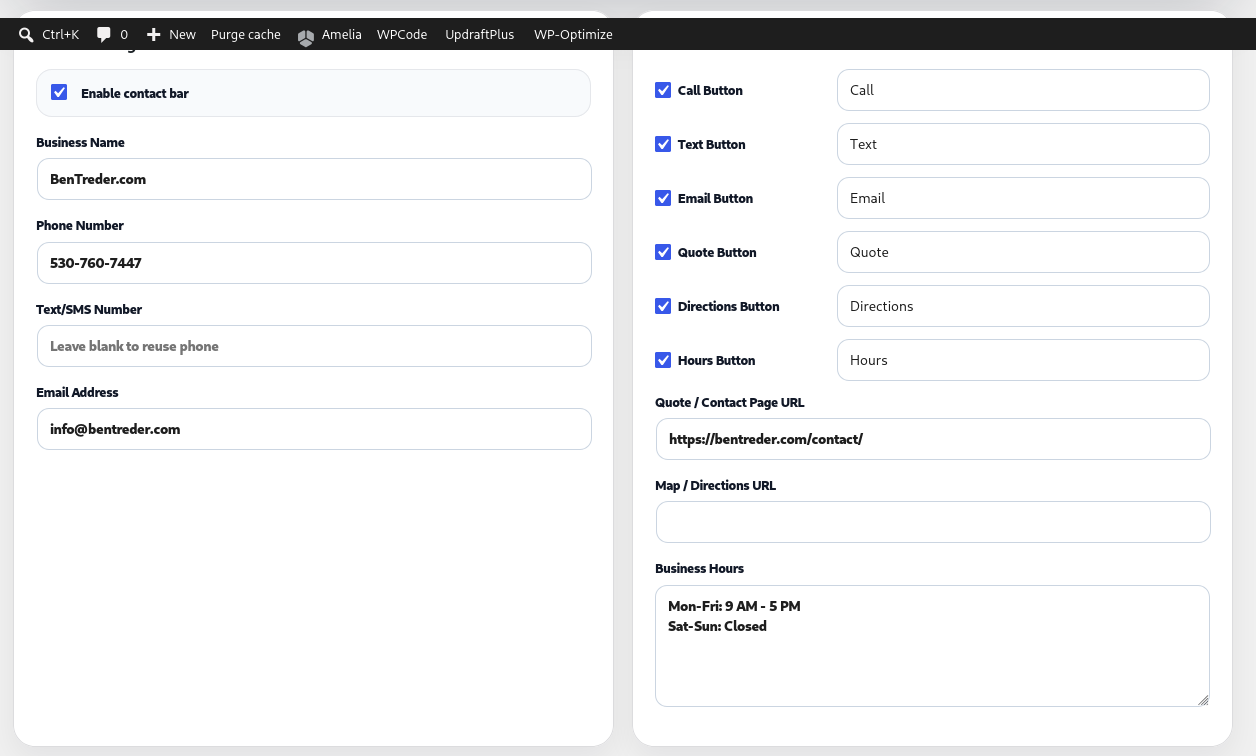Click the Enable contact bar label

click(x=135, y=93)
